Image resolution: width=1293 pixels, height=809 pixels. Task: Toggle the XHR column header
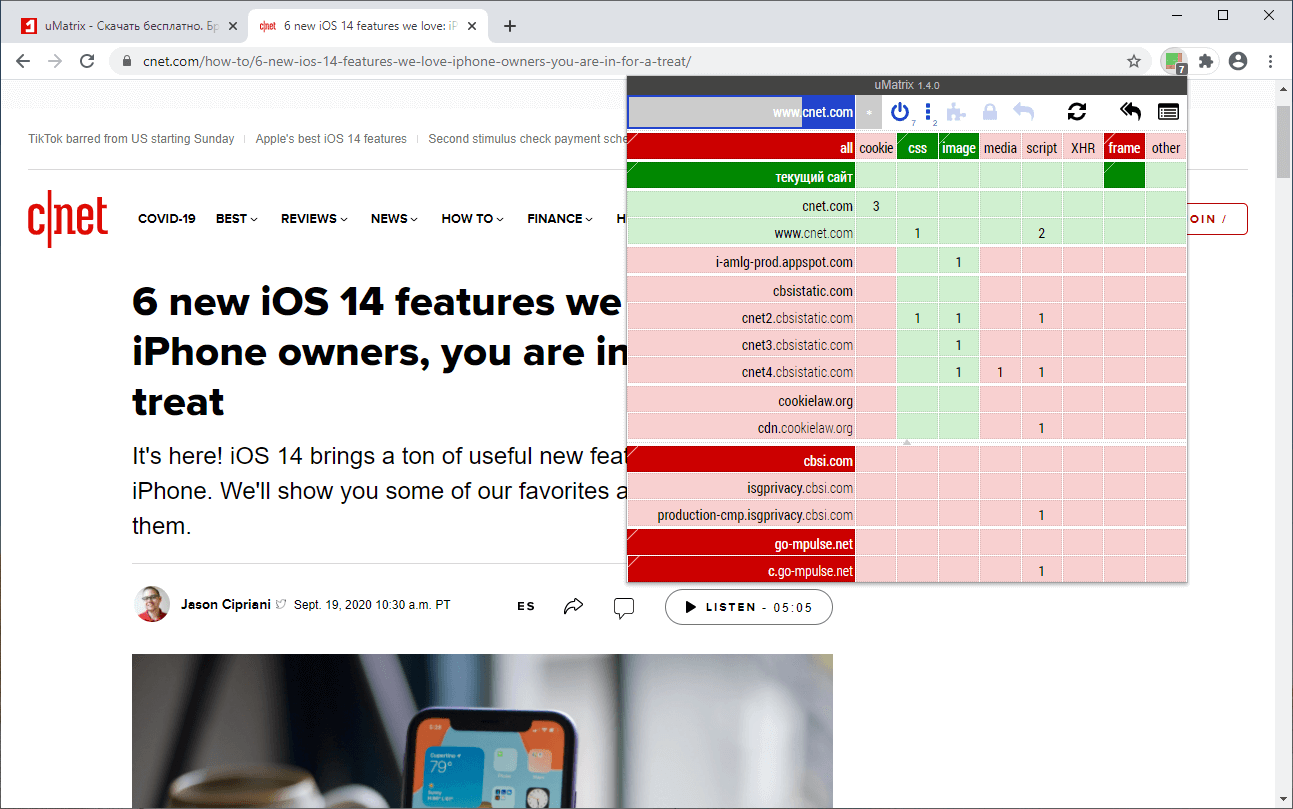tap(1083, 147)
